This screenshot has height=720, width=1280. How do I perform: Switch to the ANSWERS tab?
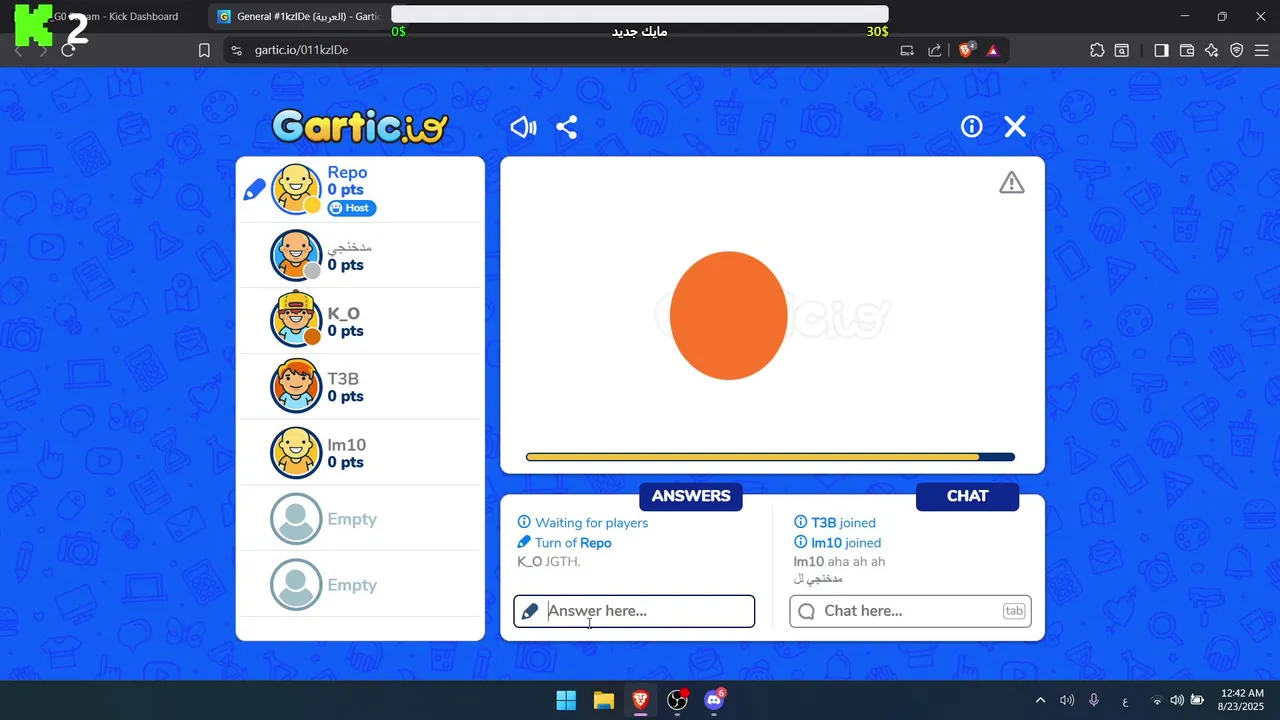coord(691,496)
